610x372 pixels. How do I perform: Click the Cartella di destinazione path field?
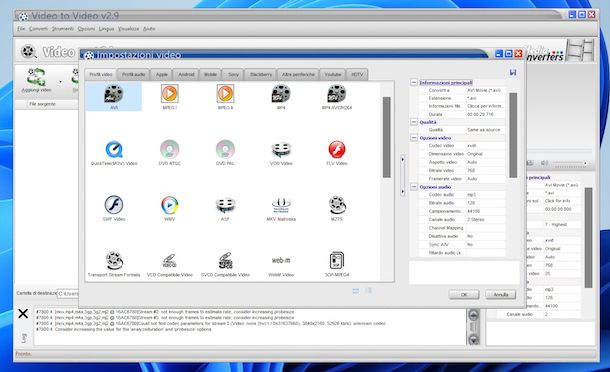(x=68, y=293)
